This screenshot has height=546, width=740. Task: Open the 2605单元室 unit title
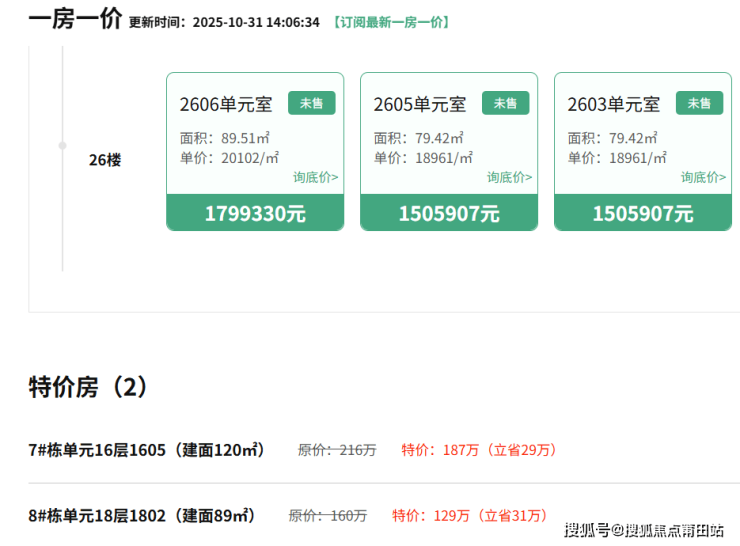click(x=420, y=104)
